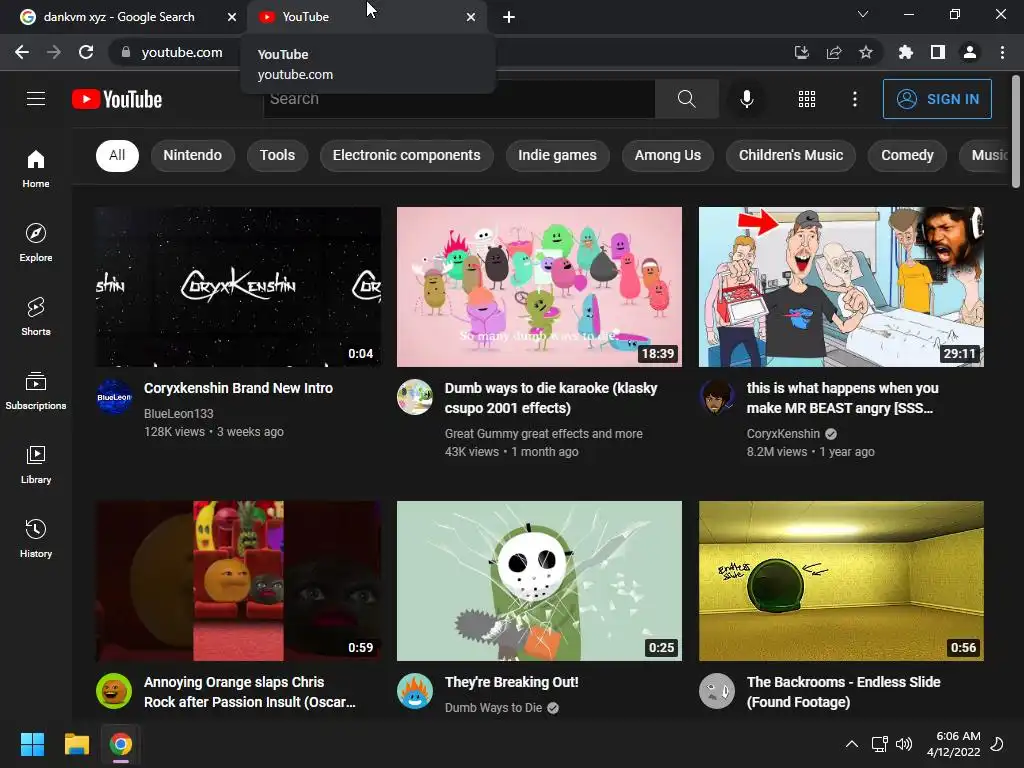Click the browser forward arrow

pos(54,52)
